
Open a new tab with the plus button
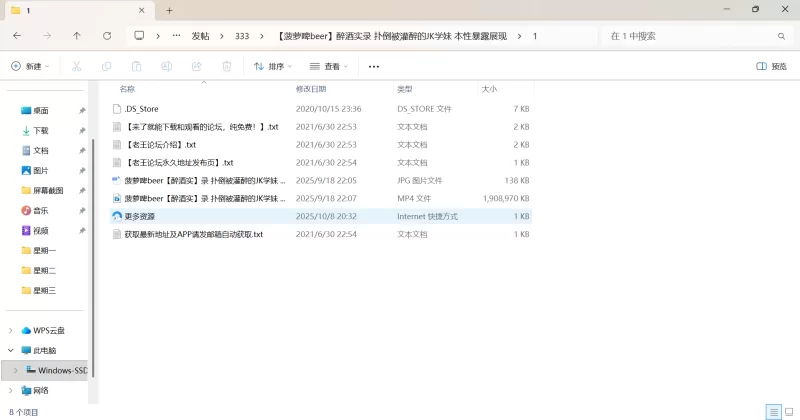coord(169,10)
